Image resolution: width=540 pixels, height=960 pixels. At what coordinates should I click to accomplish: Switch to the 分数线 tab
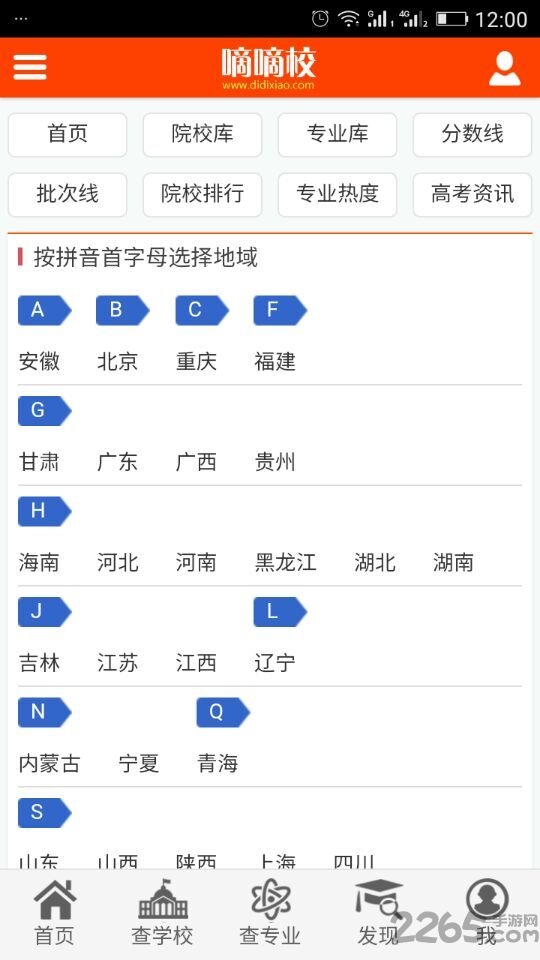tap(473, 135)
